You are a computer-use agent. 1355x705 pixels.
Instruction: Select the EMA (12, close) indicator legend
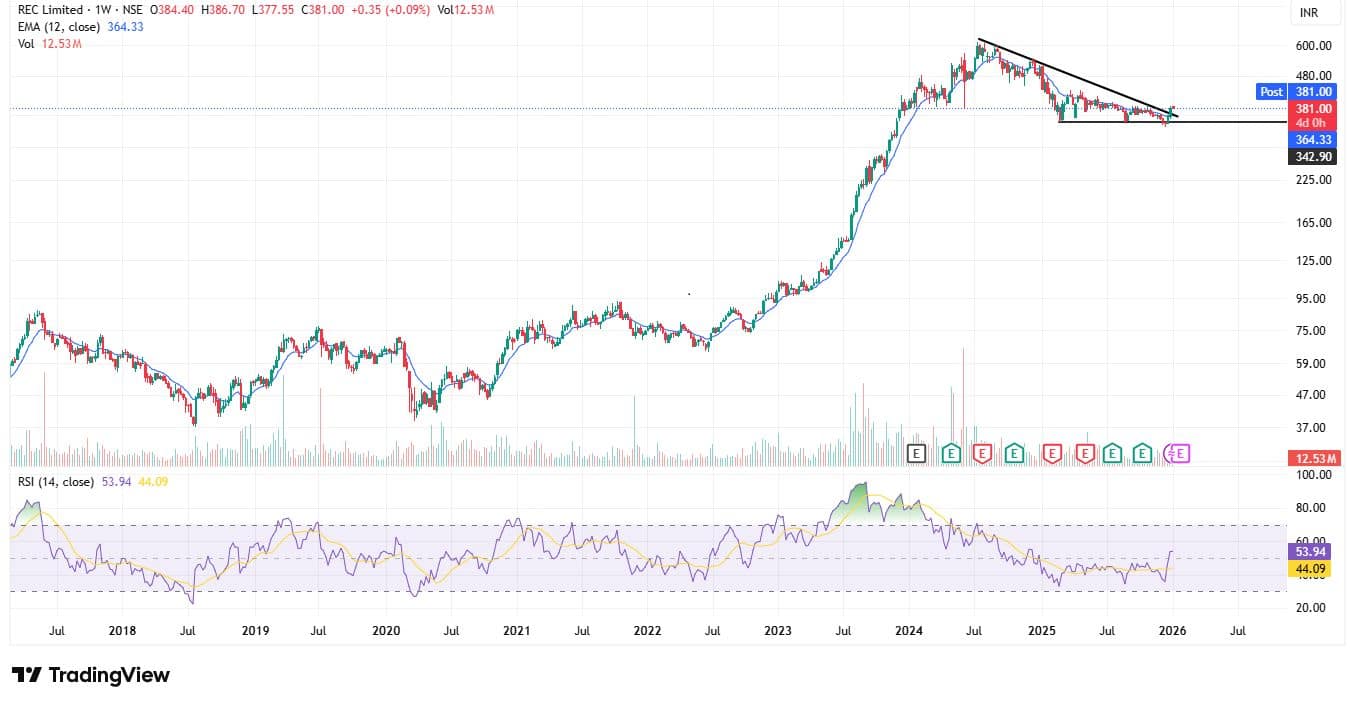(x=59, y=27)
